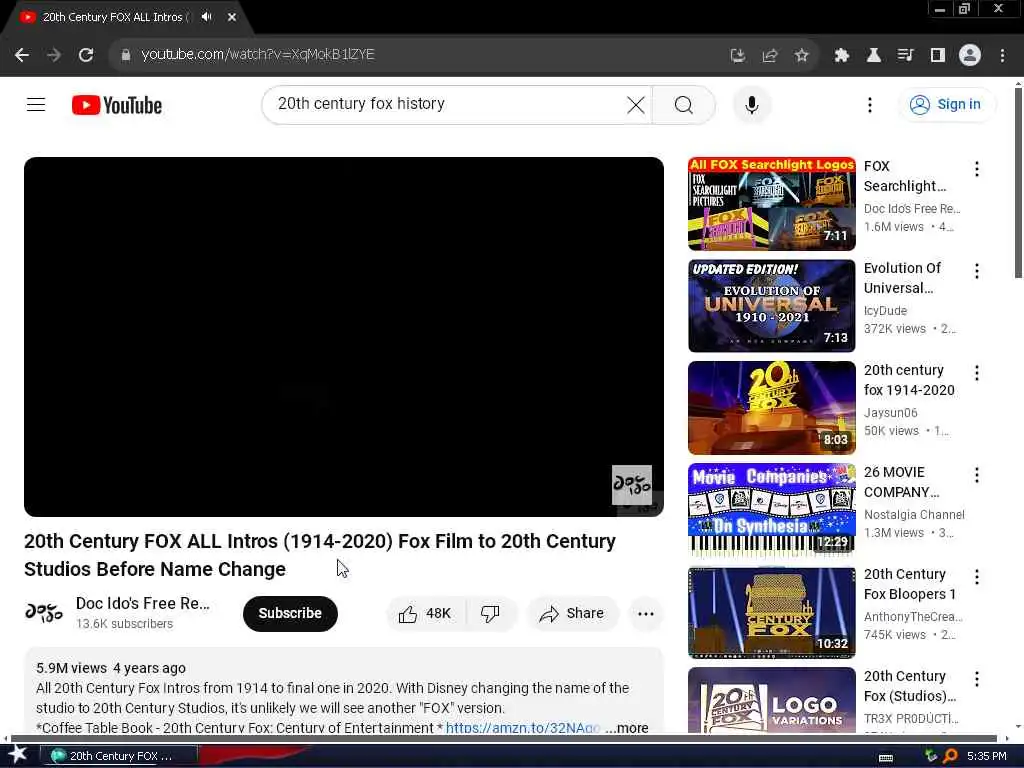Subscribe to Doc Ido's channel
This screenshot has height=768, width=1024.
click(x=290, y=613)
